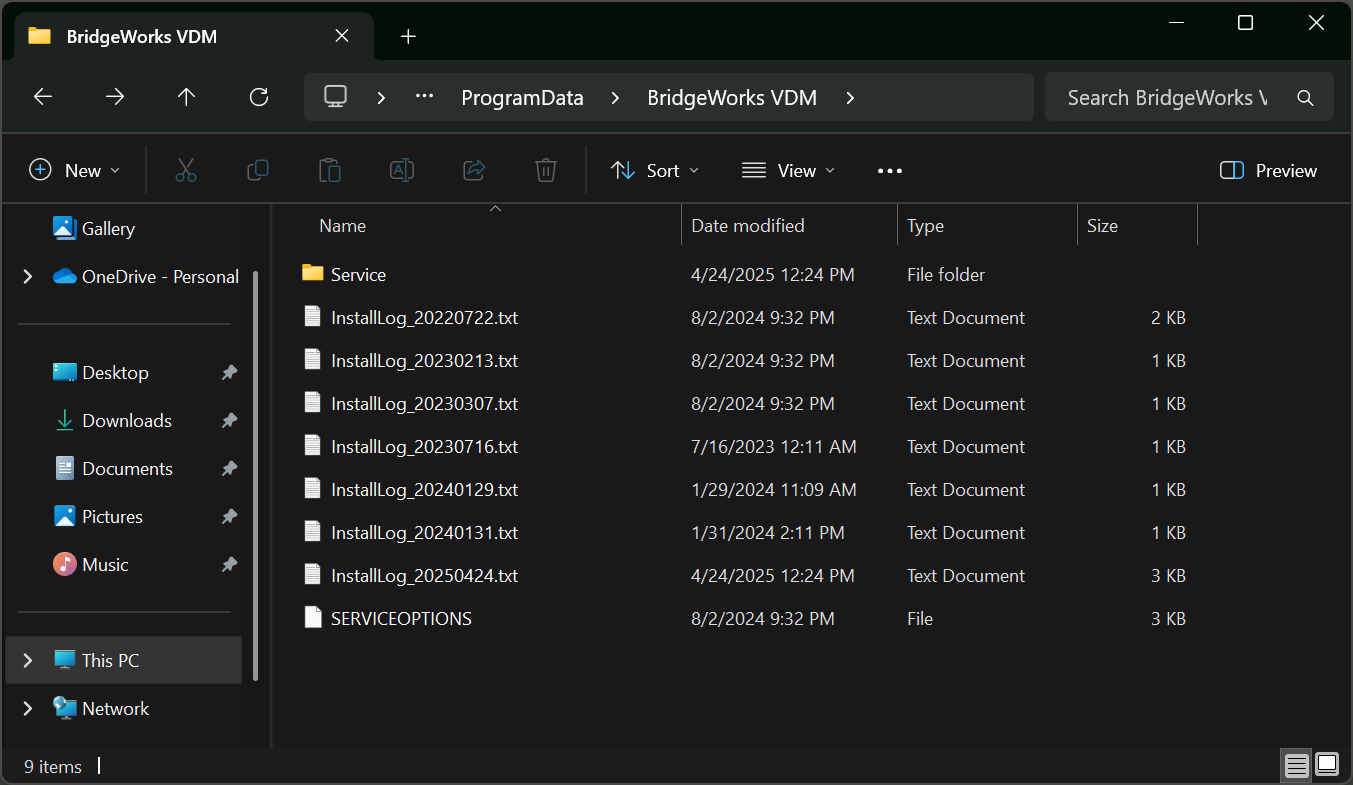Click BridgeWorks VDM in the breadcrumb
Image resolution: width=1353 pixels, height=785 pixels.
(x=732, y=98)
